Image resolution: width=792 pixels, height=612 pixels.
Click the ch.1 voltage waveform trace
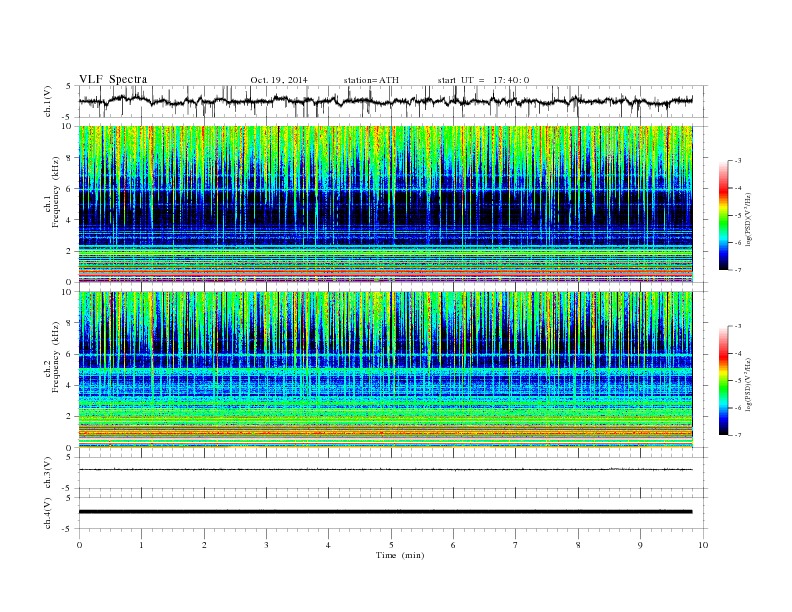385,101
